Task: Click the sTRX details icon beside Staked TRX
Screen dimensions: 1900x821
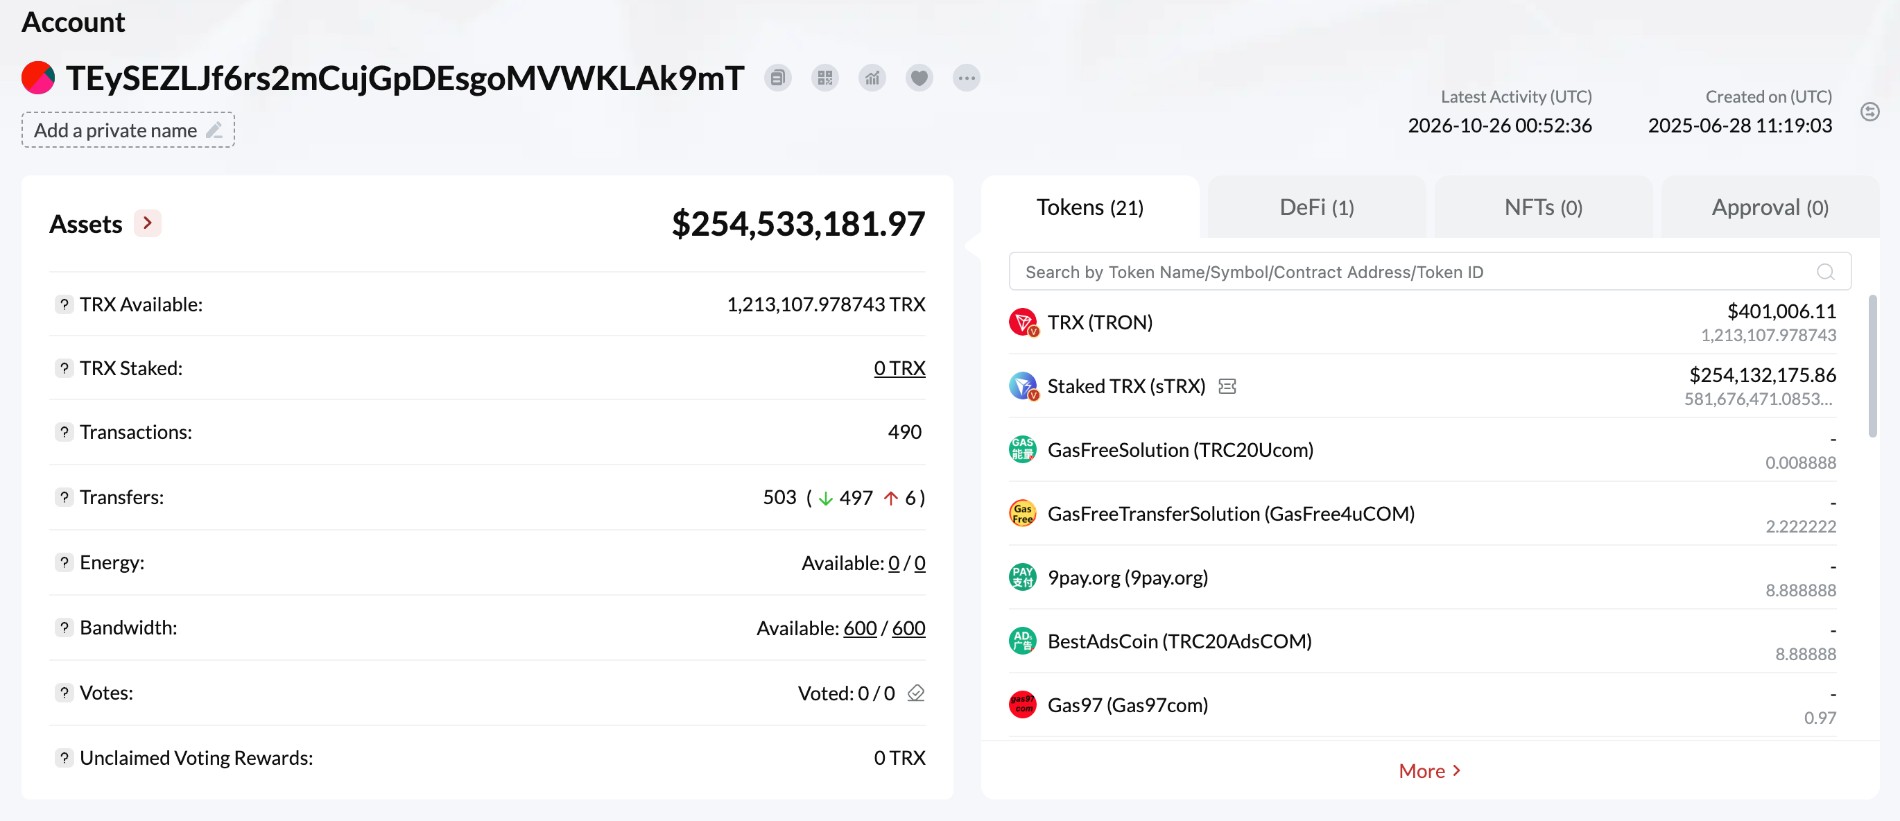Action: (1227, 386)
